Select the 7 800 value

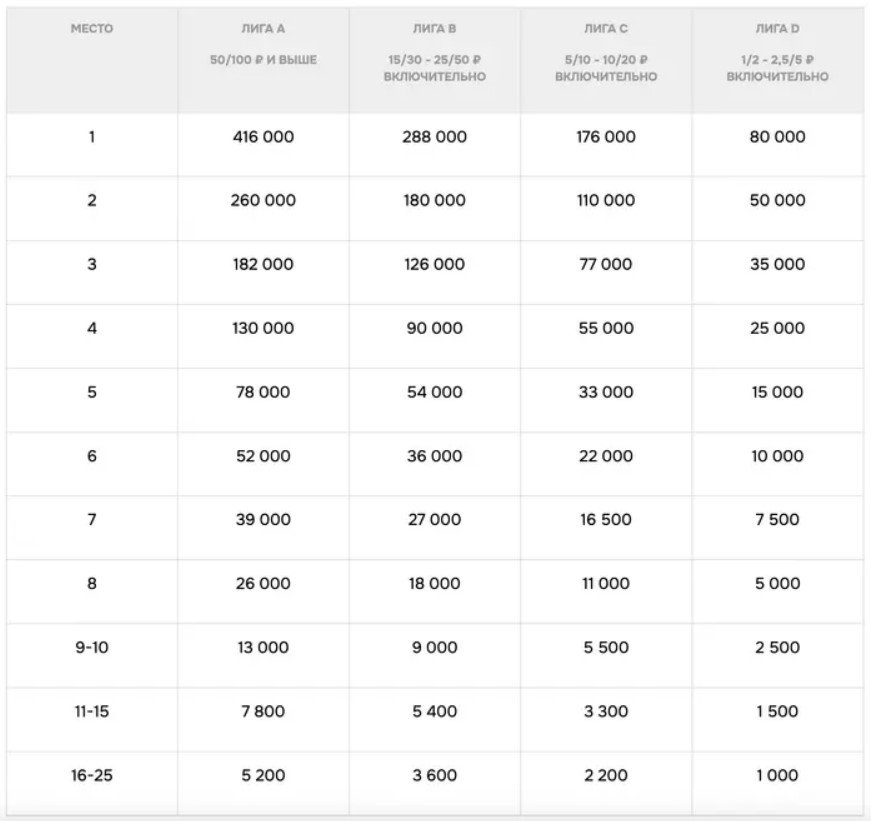pos(264,711)
